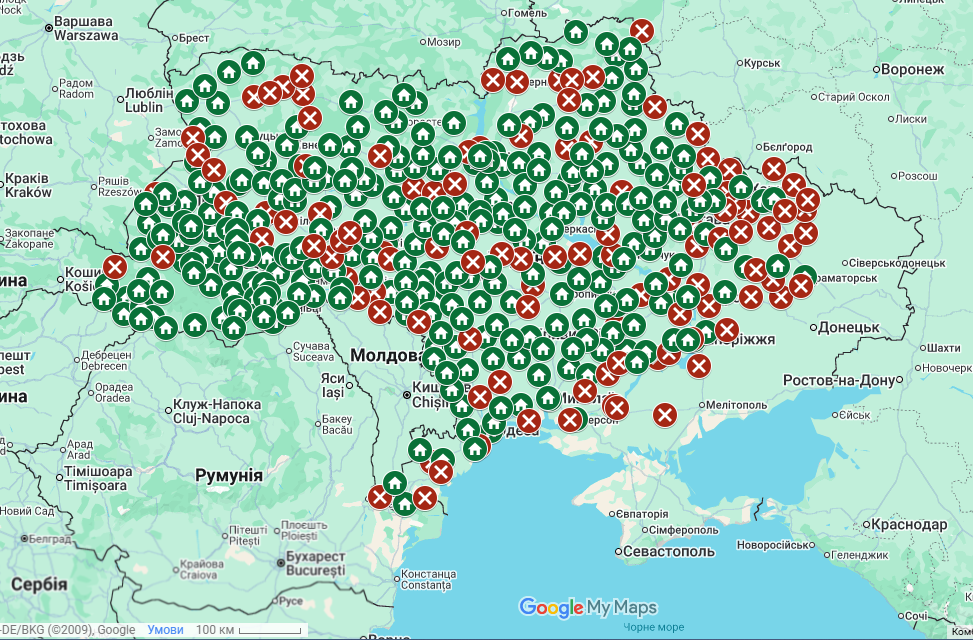973x640 pixels.
Task: Click the Бухарест București city label
Action: point(315,564)
